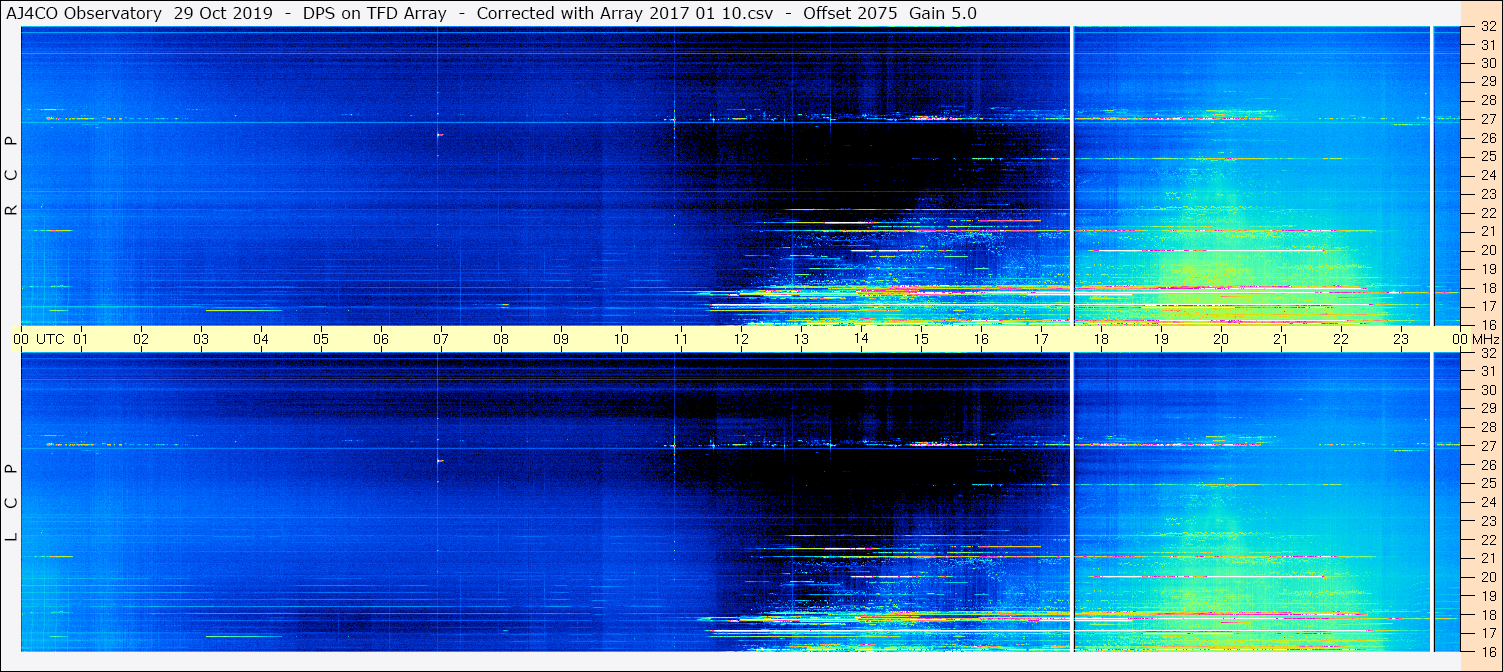
Task: Click the AJ4CO Observatory title text
Action: pyautogui.click(x=83, y=13)
